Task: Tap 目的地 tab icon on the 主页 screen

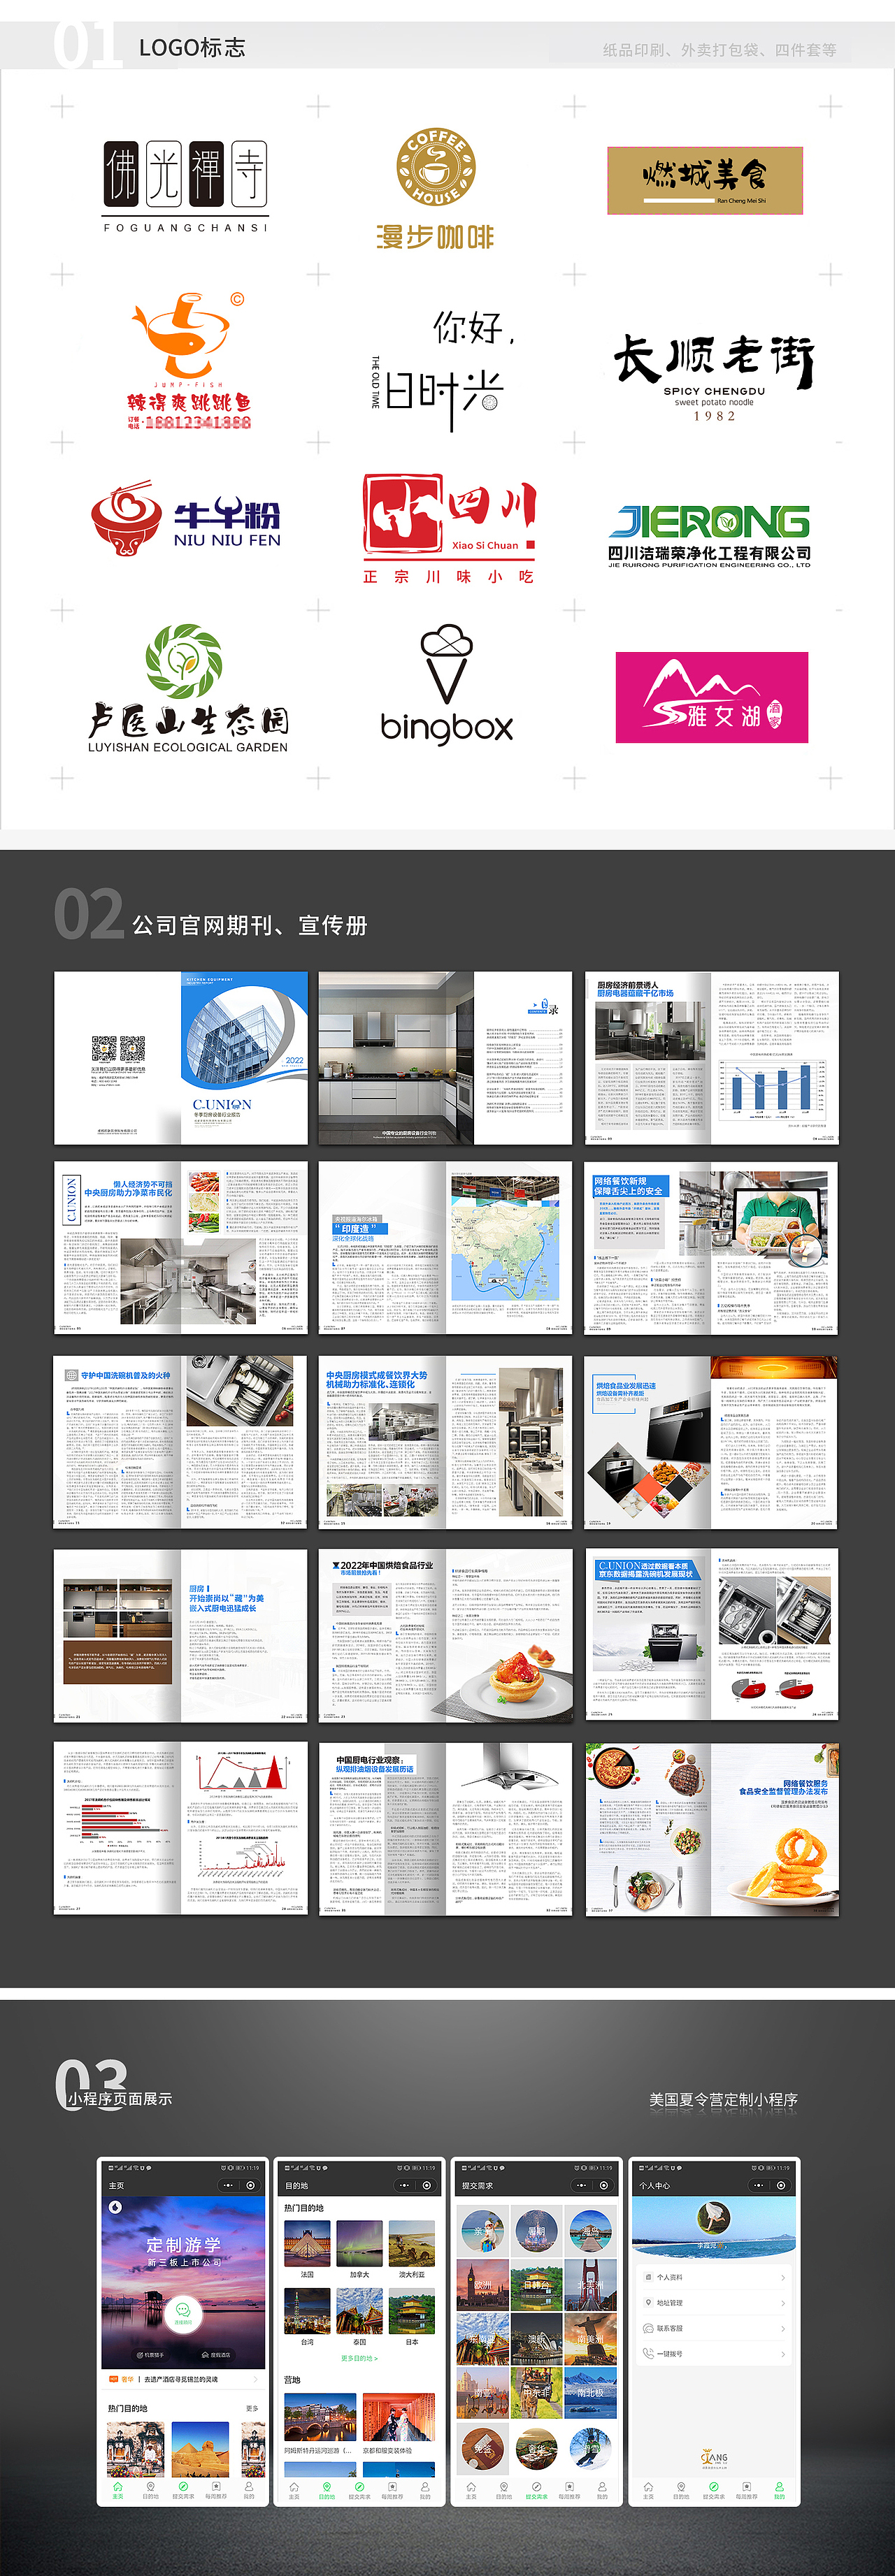Action: (150, 2486)
